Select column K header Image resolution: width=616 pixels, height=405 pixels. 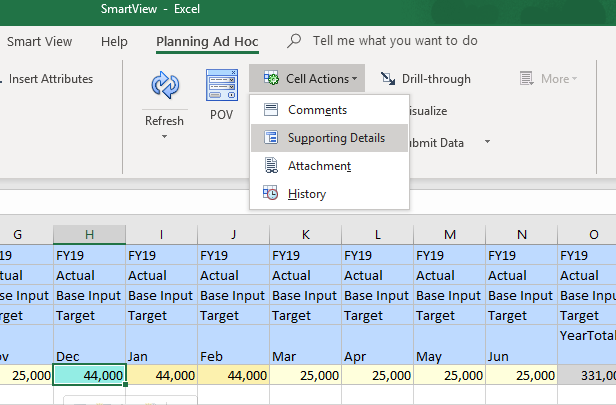[x=306, y=235]
